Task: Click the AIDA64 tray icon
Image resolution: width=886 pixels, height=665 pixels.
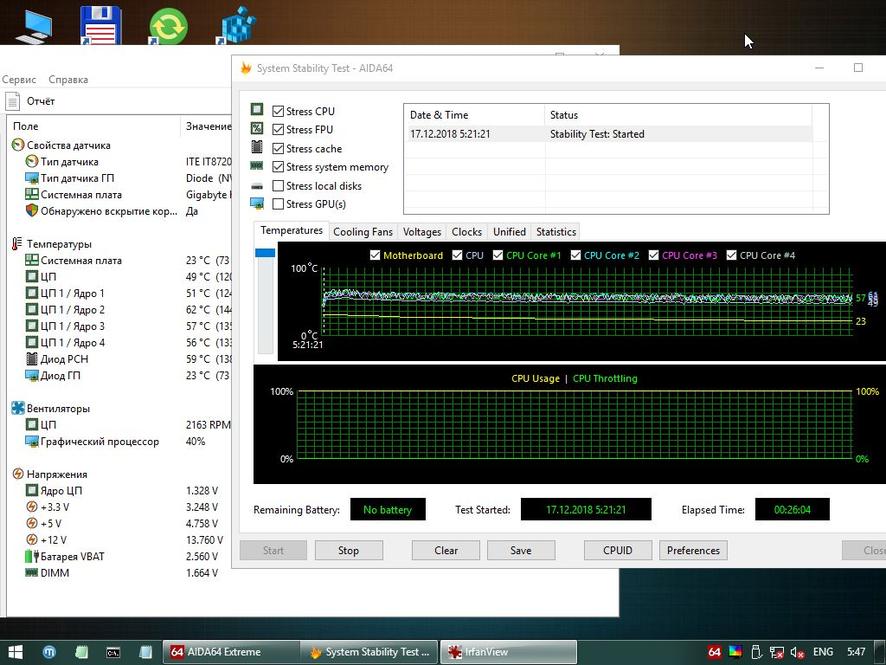Action: (714, 652)
